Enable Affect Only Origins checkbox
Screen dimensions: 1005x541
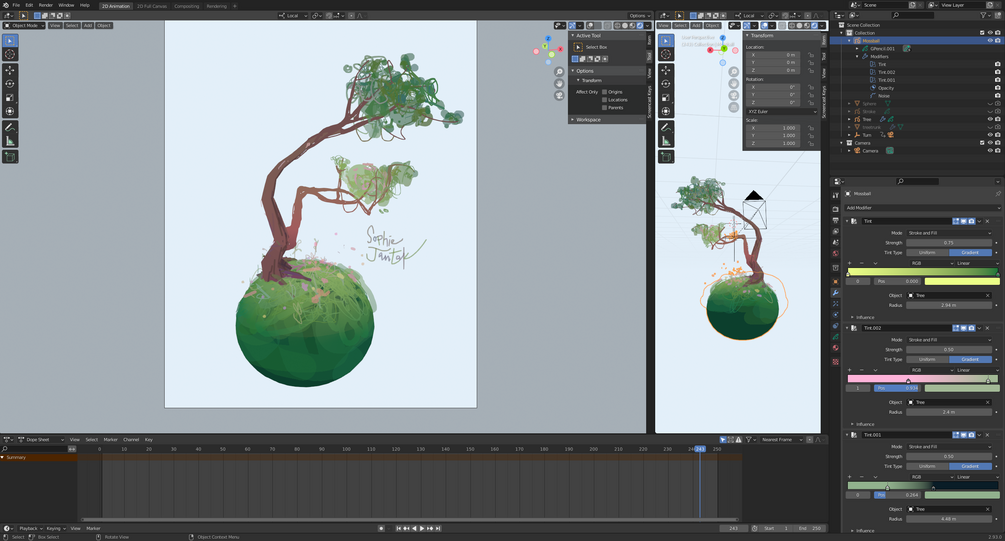604,92
